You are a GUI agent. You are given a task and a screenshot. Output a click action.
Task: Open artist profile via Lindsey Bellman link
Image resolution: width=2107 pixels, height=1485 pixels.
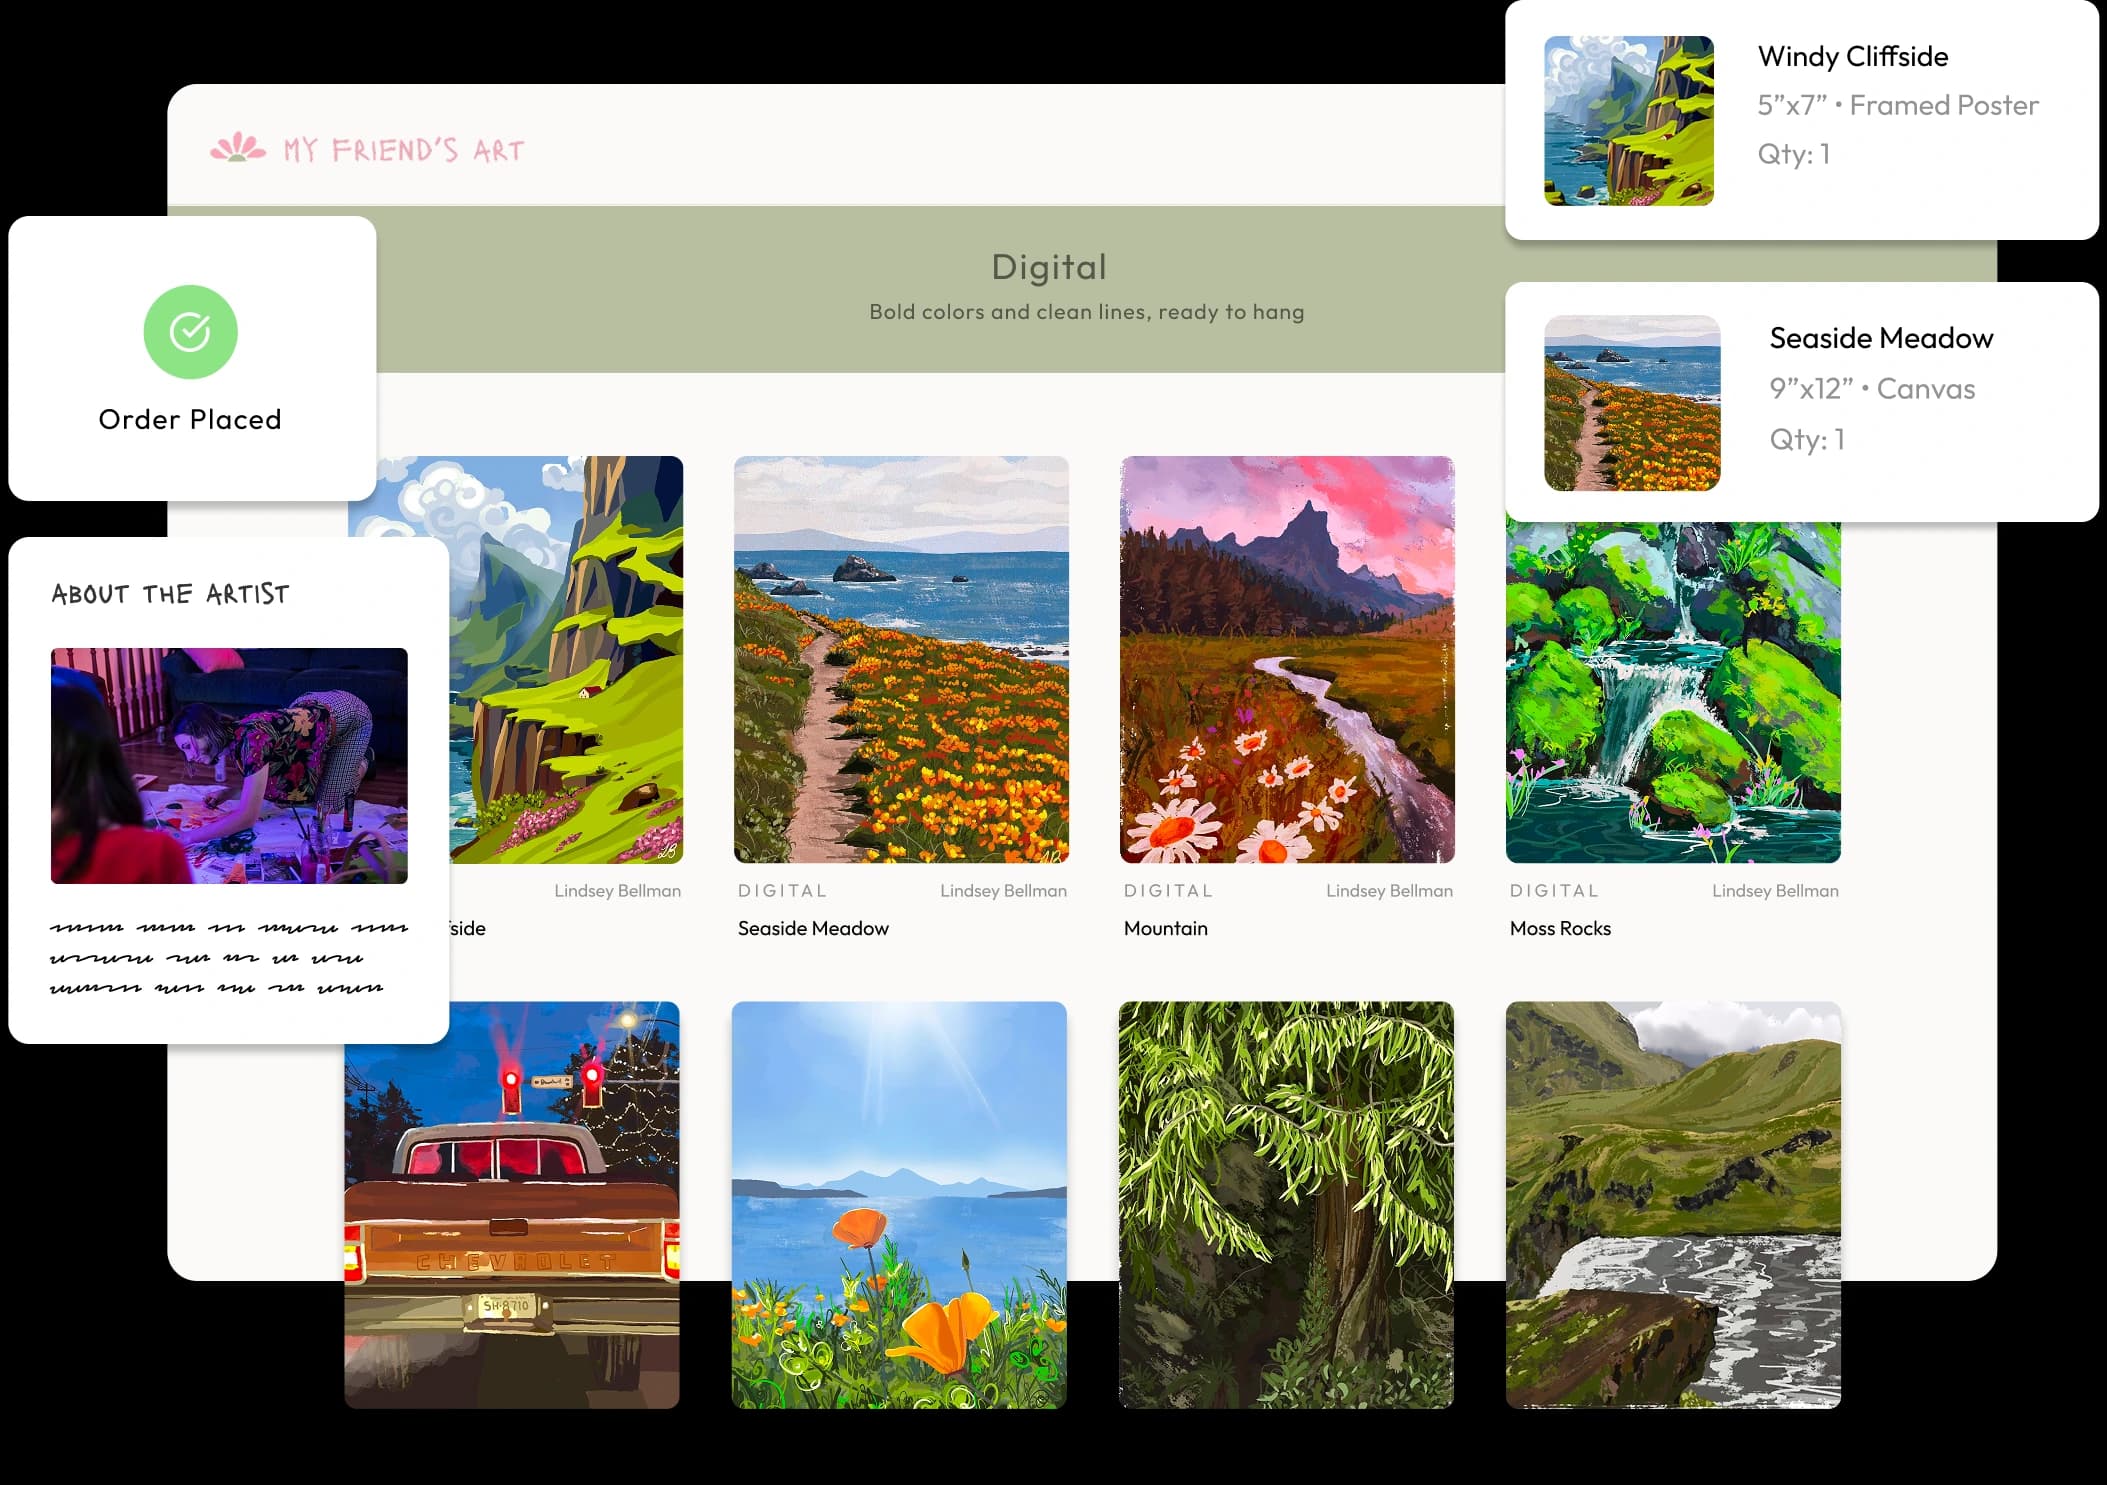point(1003,890)
